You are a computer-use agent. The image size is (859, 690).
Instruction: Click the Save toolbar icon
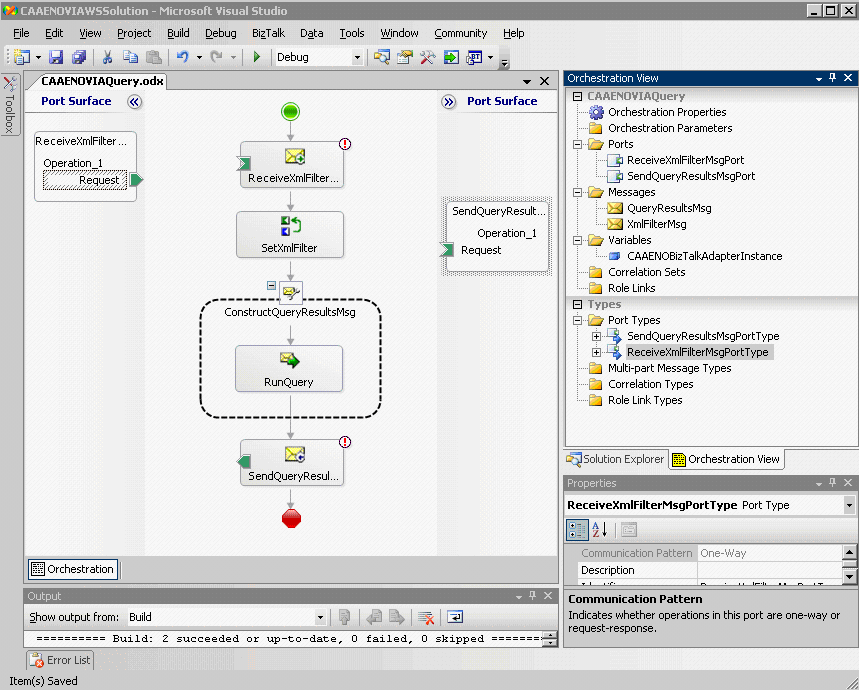click(x=56, y=57)
